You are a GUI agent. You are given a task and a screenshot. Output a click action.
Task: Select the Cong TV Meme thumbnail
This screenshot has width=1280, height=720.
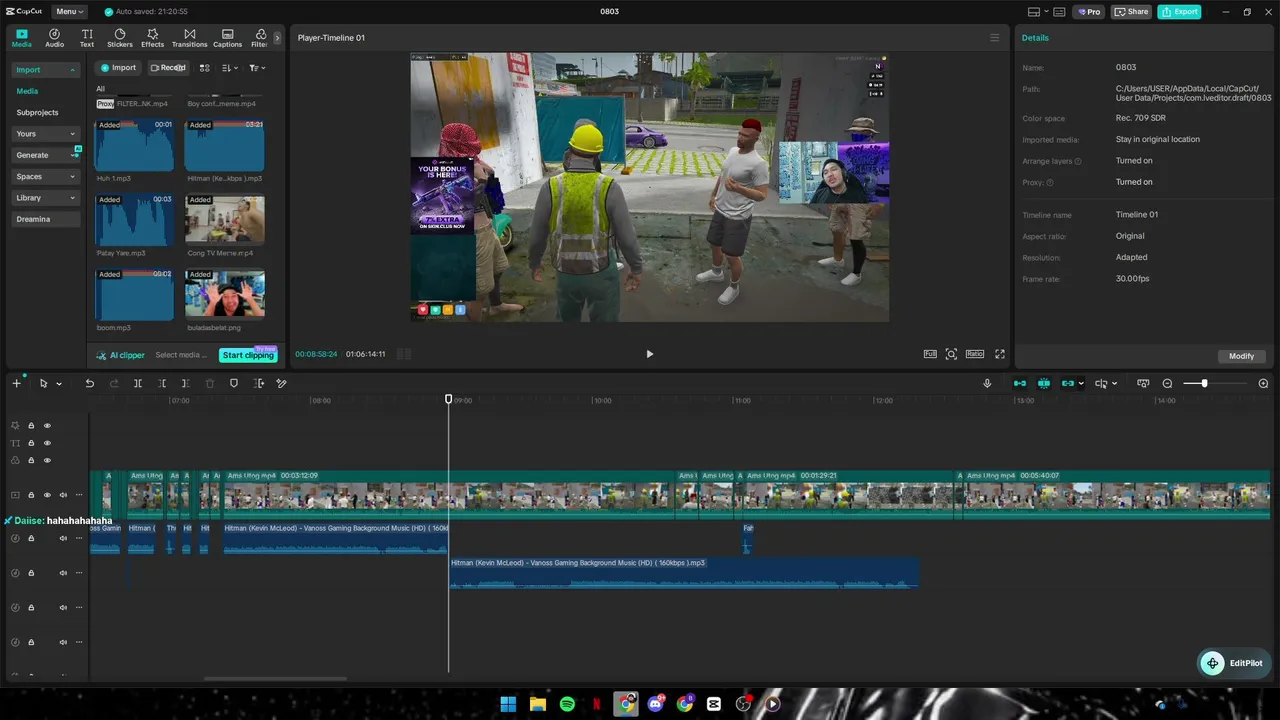pos(225,220)
